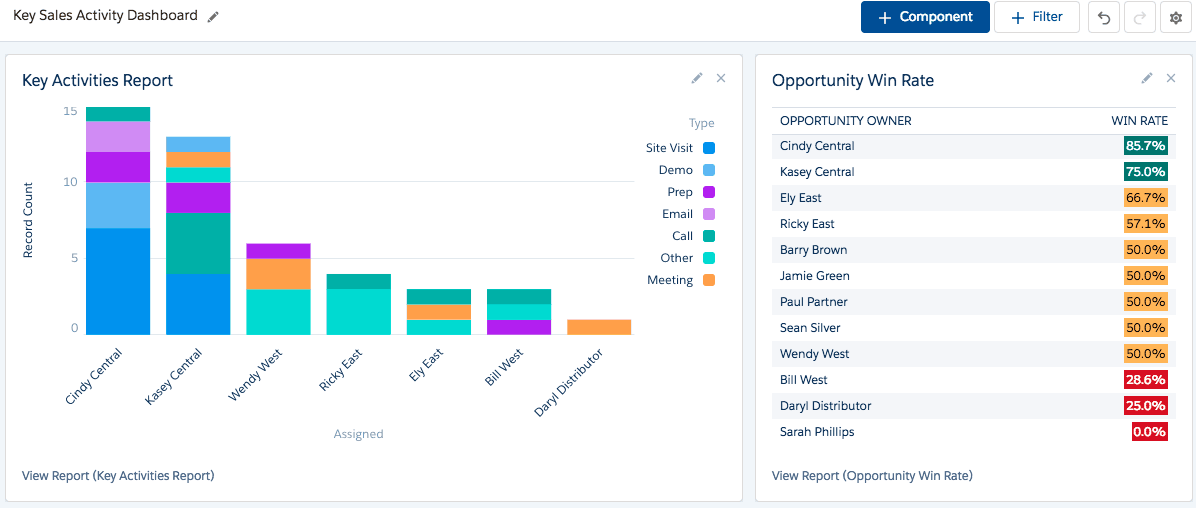Click the redo arrow icon

(1139, 18)
